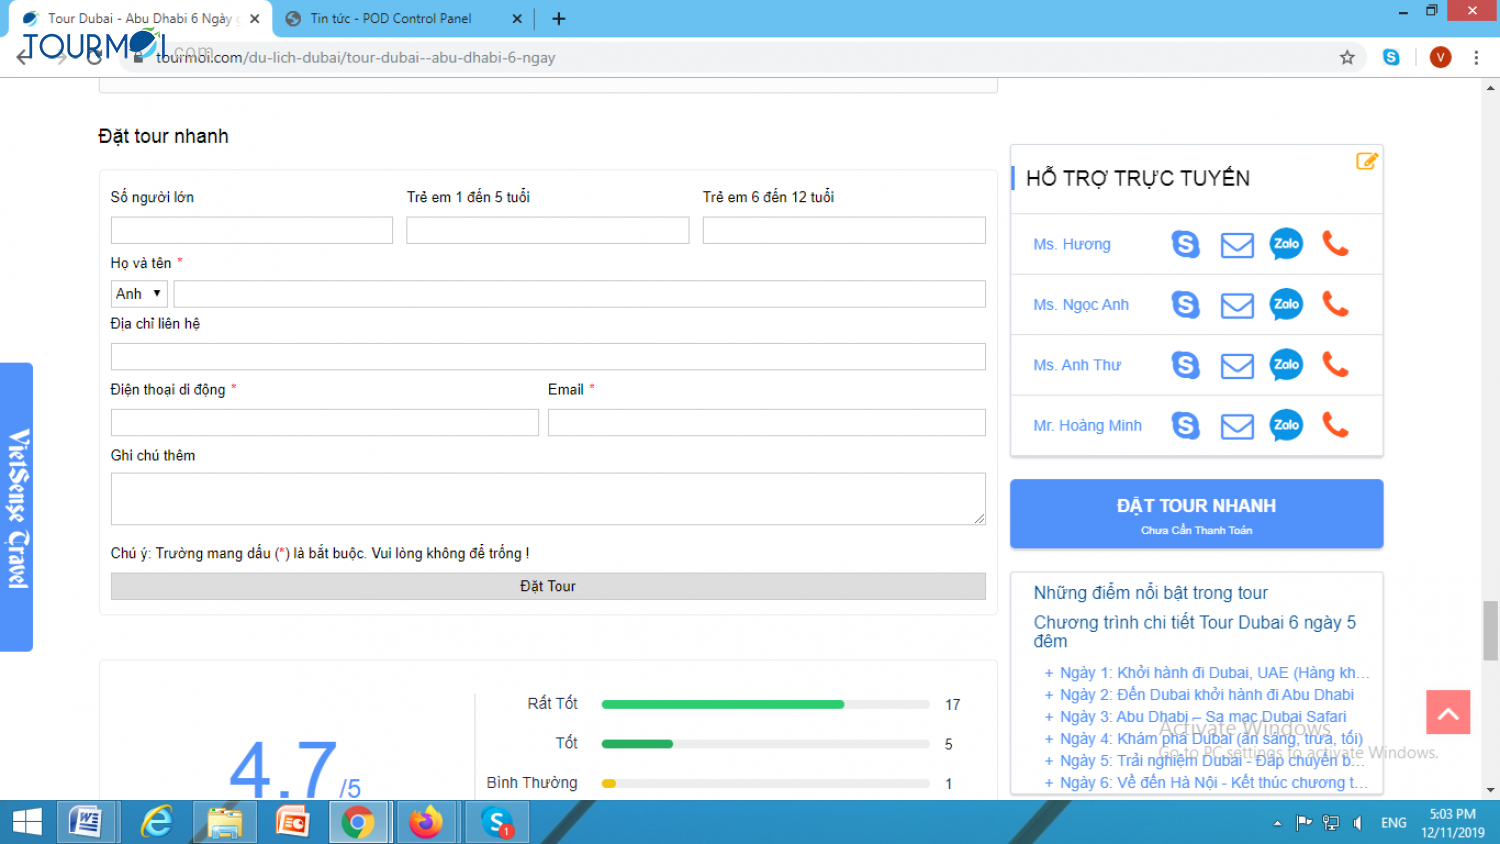Select the Tour Dubai - Abu Dhabi tab
Image resolution: width=1500 pixels, height=844 pixels.
pyautogui.click(x=139, y=18)
